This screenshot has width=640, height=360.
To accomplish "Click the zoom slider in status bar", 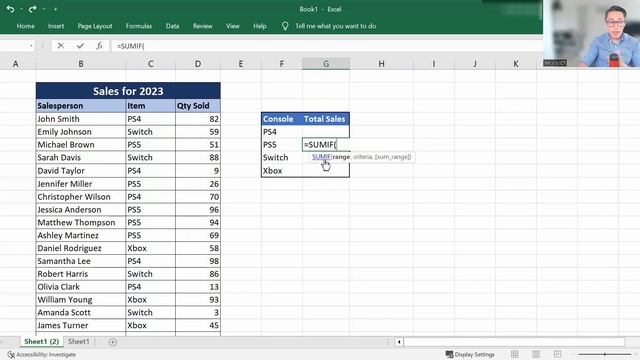I will coord(604,354).
